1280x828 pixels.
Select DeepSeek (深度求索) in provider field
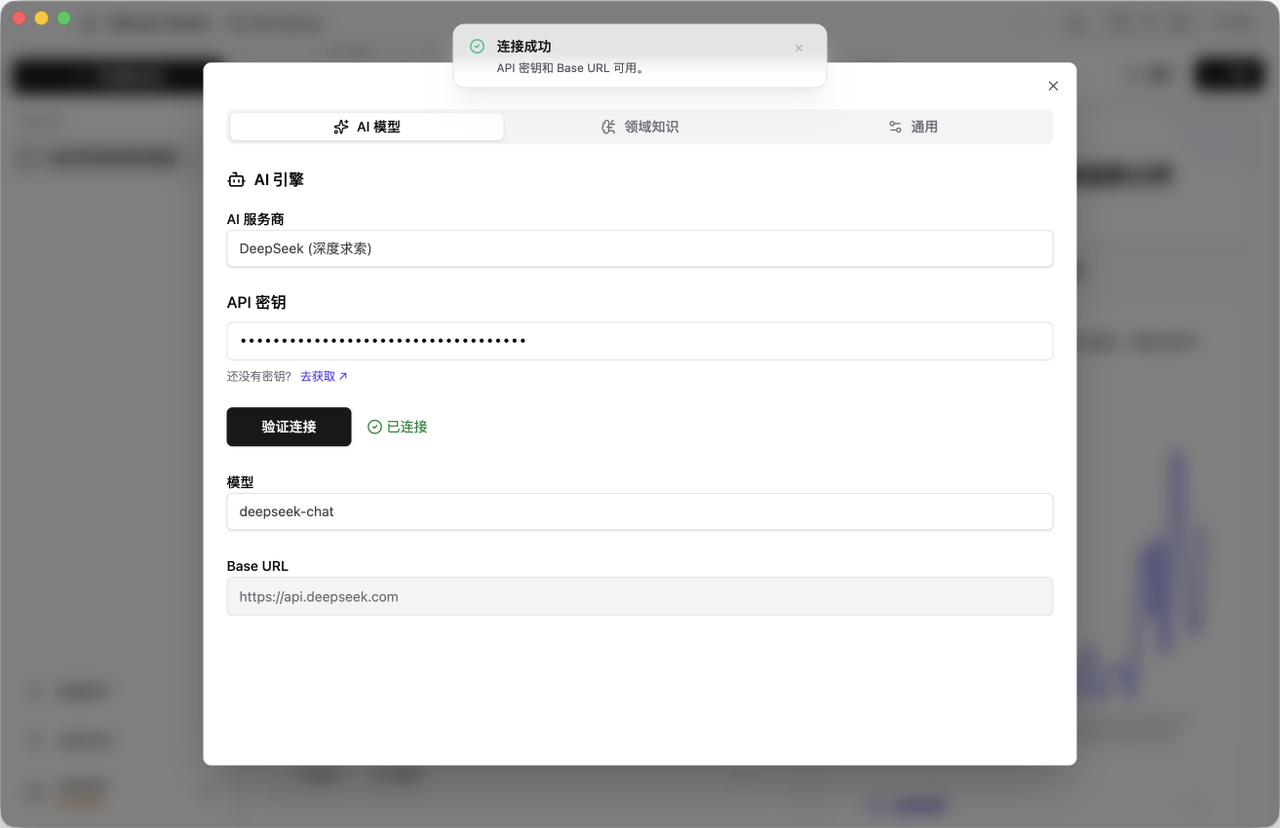[x=640, y=248]
